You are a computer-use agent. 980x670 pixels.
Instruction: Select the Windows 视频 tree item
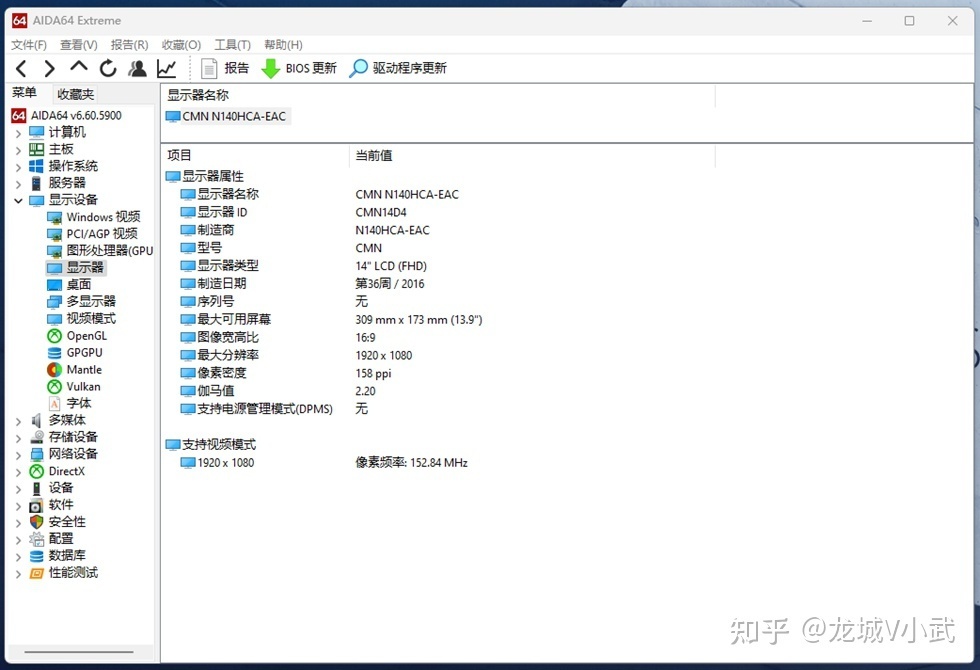click(94, 217)
